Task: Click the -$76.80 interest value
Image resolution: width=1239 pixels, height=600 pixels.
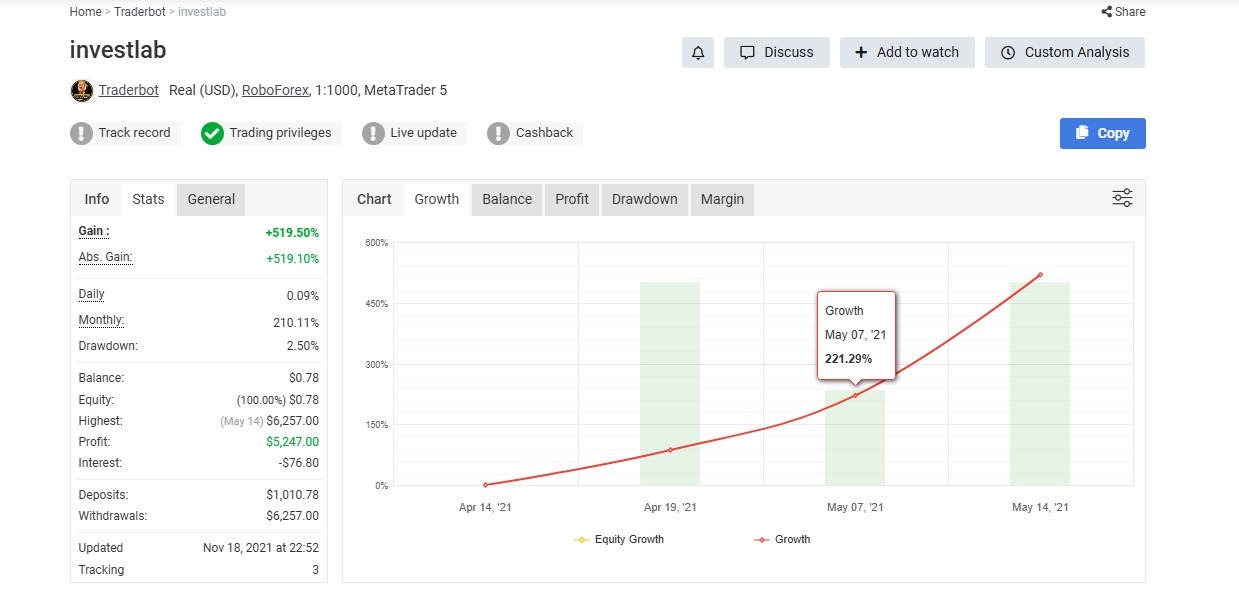Action: pos(298,463)
